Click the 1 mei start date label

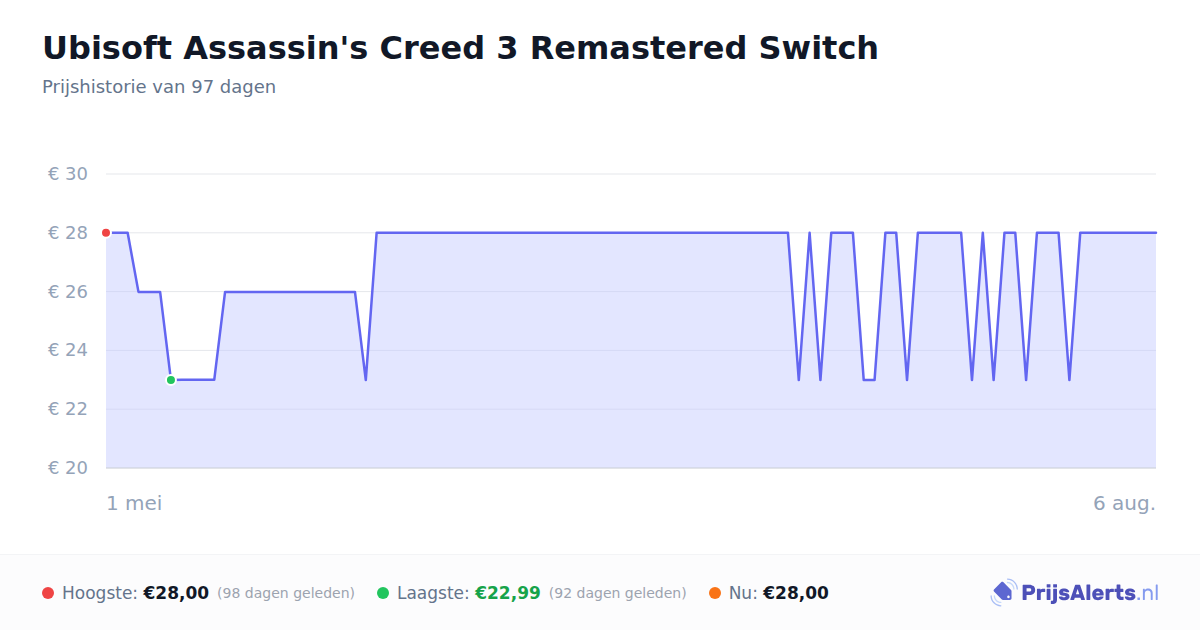tap(134, 503)
